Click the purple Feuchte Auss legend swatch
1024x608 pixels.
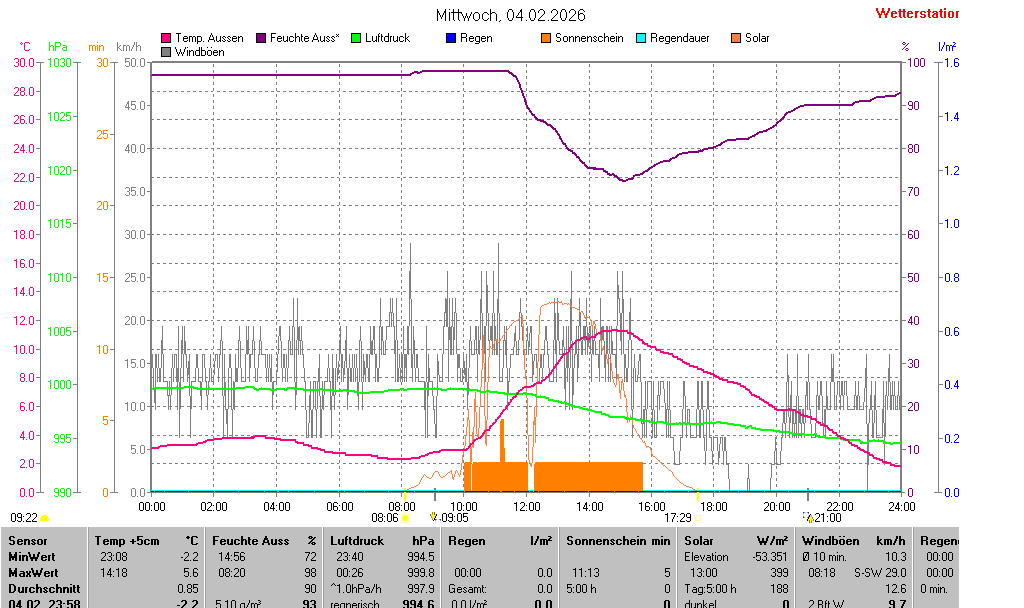[263, 38]
